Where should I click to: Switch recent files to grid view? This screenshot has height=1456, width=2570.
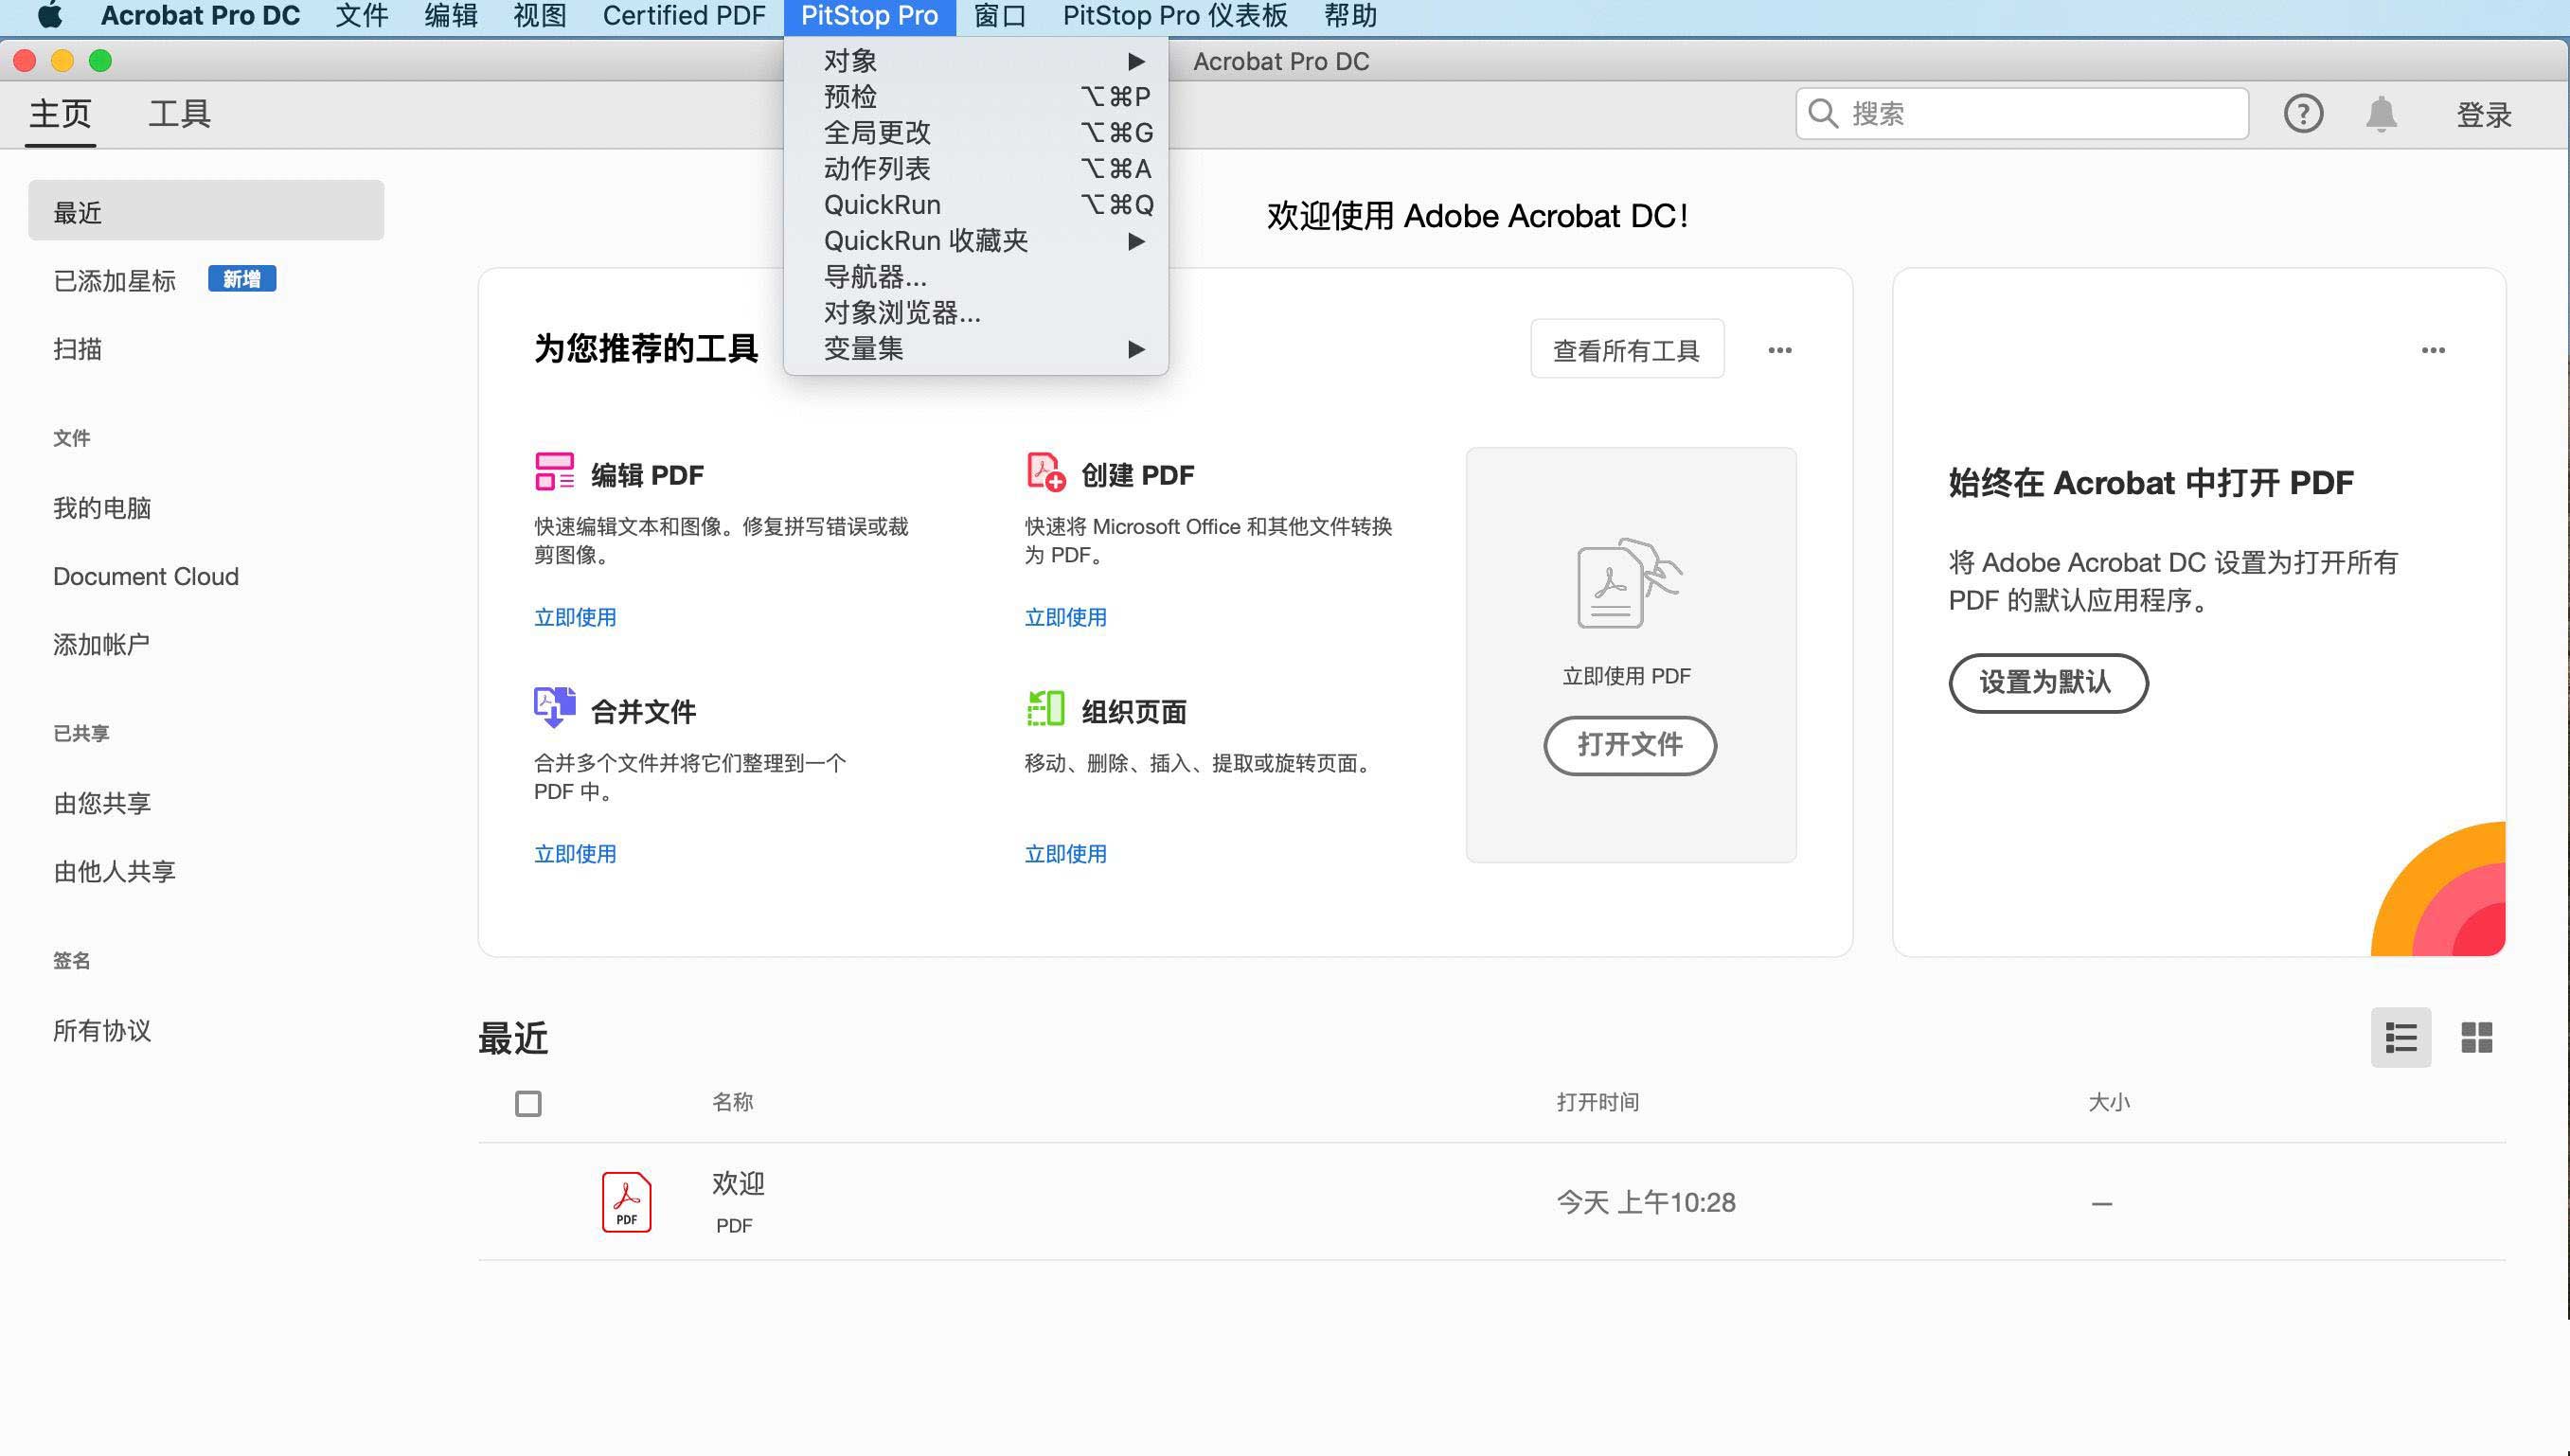[2476, 1037]
